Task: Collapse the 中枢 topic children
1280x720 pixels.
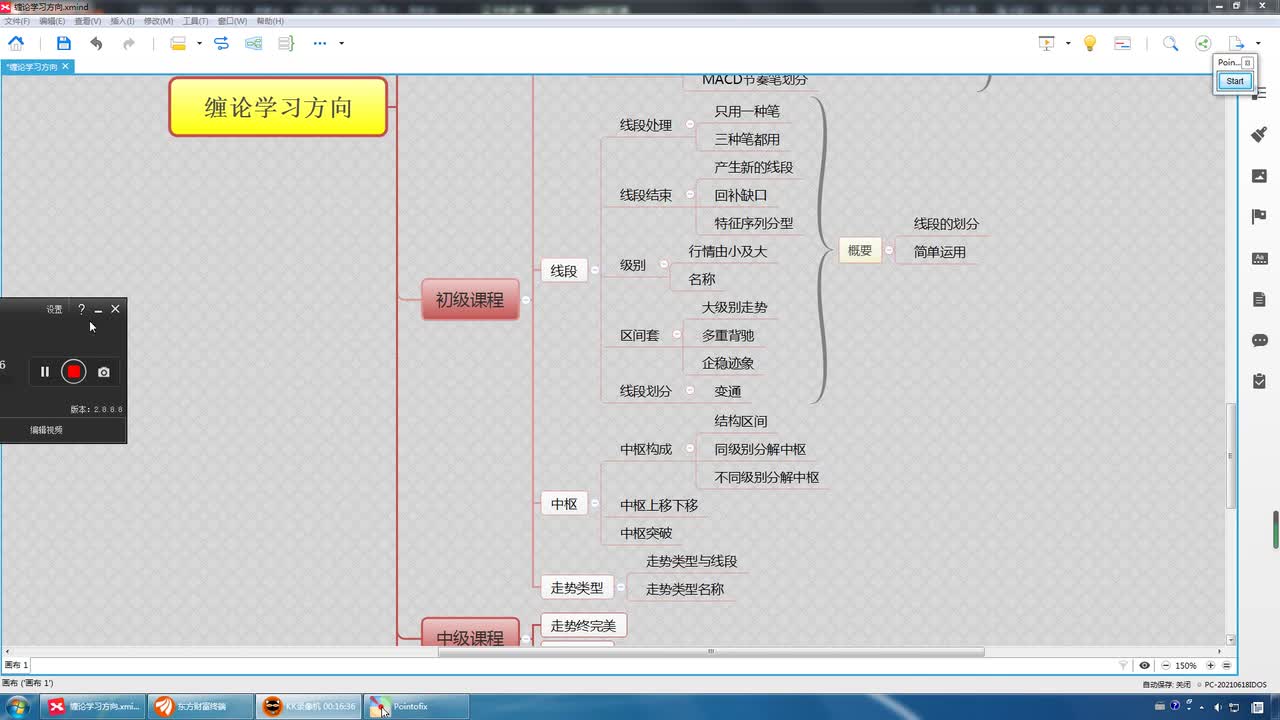Action: pos(594,504)
